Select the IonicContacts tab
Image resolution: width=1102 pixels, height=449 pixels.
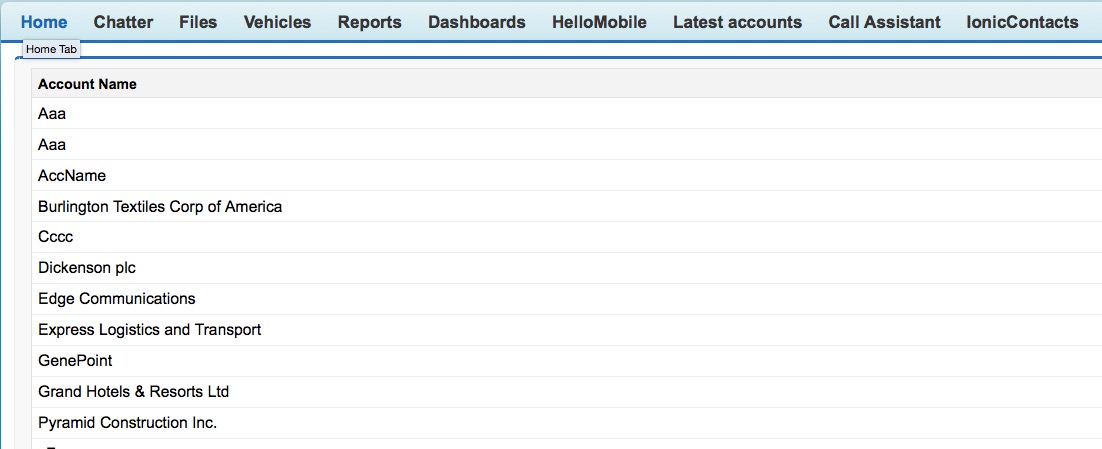1022,22
